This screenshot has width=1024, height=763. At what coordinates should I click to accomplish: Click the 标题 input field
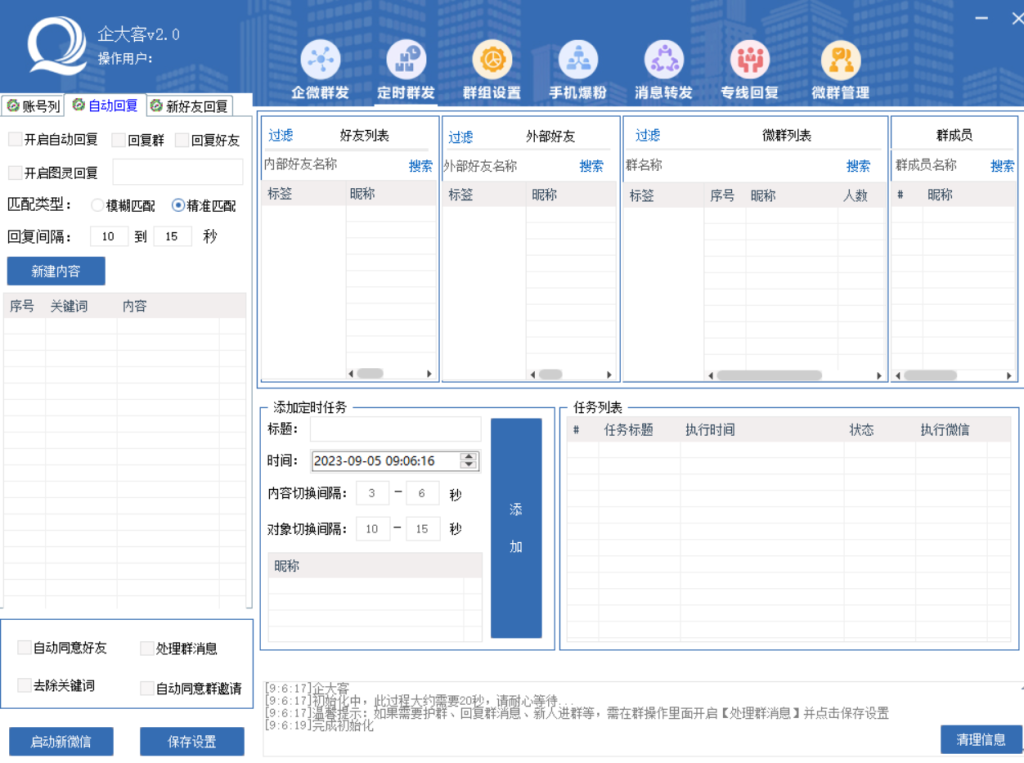tap(395, 430)
